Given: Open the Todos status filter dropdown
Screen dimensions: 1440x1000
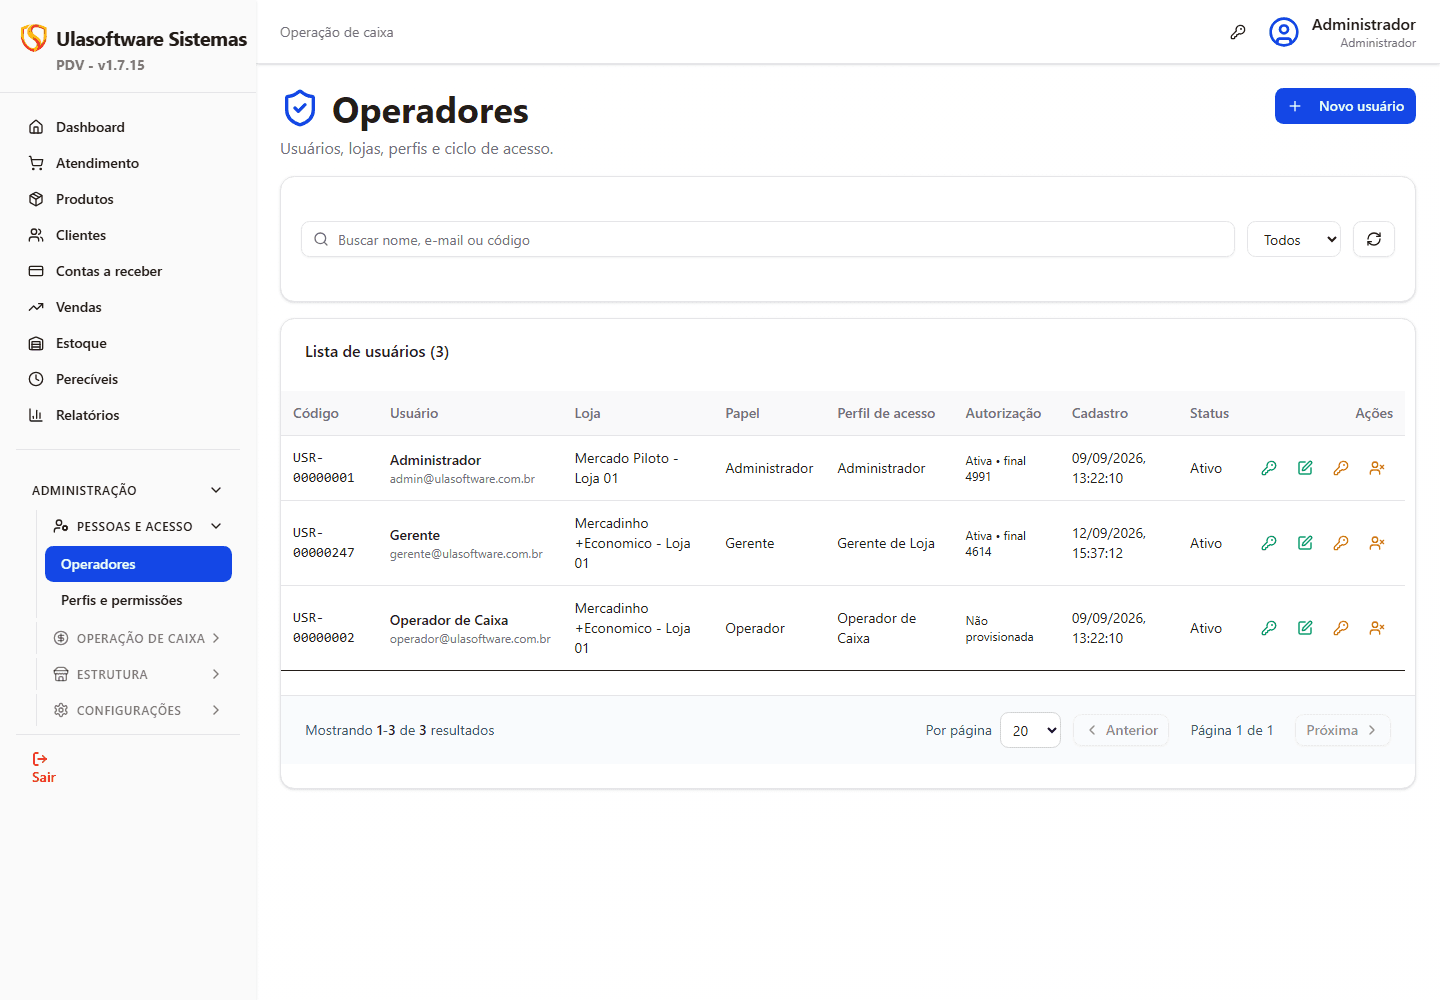Looking at the screenshot, I should click(x=1294, y=239).
